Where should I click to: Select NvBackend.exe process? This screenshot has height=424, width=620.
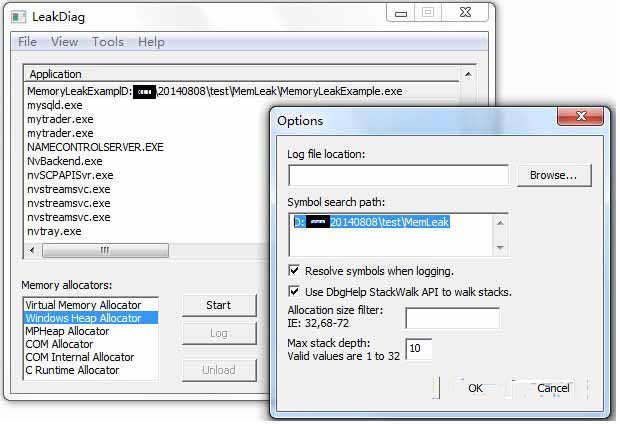pyautogui.click(x=65, y=161)
